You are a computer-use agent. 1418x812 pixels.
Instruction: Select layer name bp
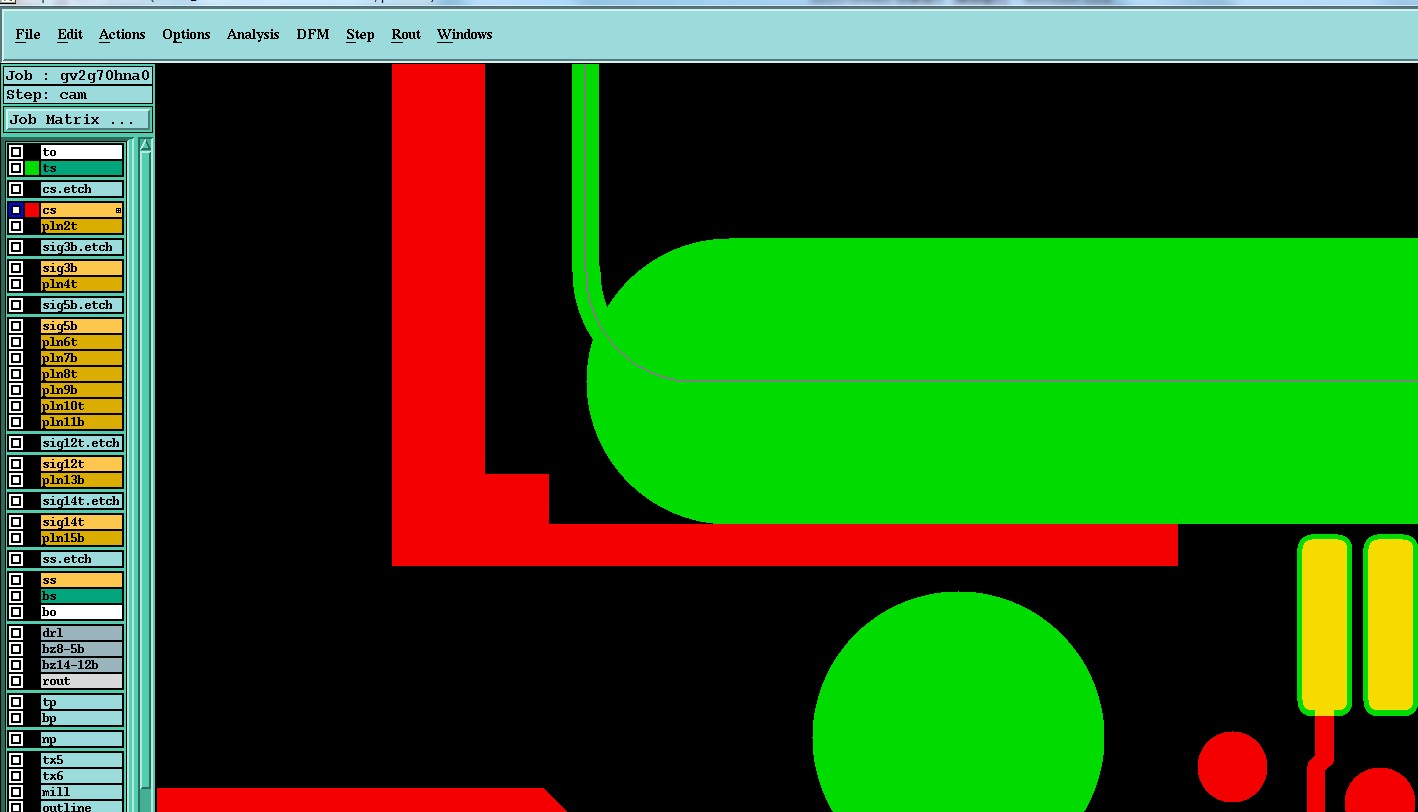click(x=82, y=718)
